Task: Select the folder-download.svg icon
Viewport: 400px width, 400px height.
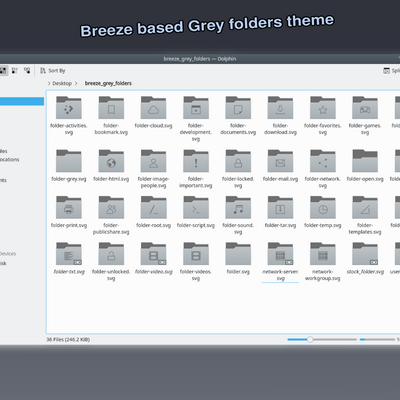Action: click(x=280, y=108)
